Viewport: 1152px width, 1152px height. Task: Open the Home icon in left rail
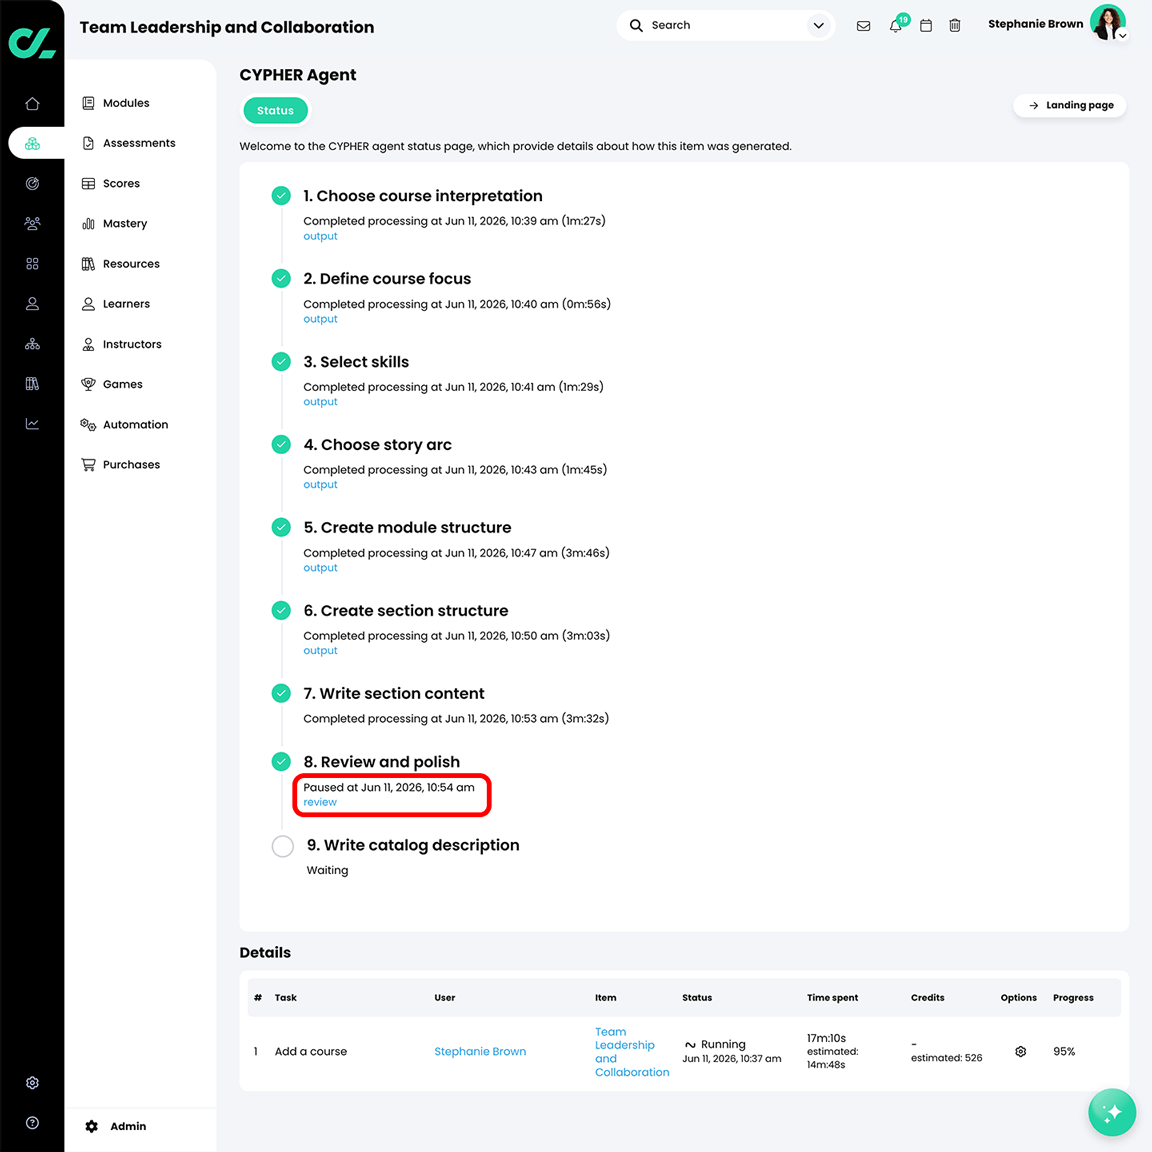point(32,104)
